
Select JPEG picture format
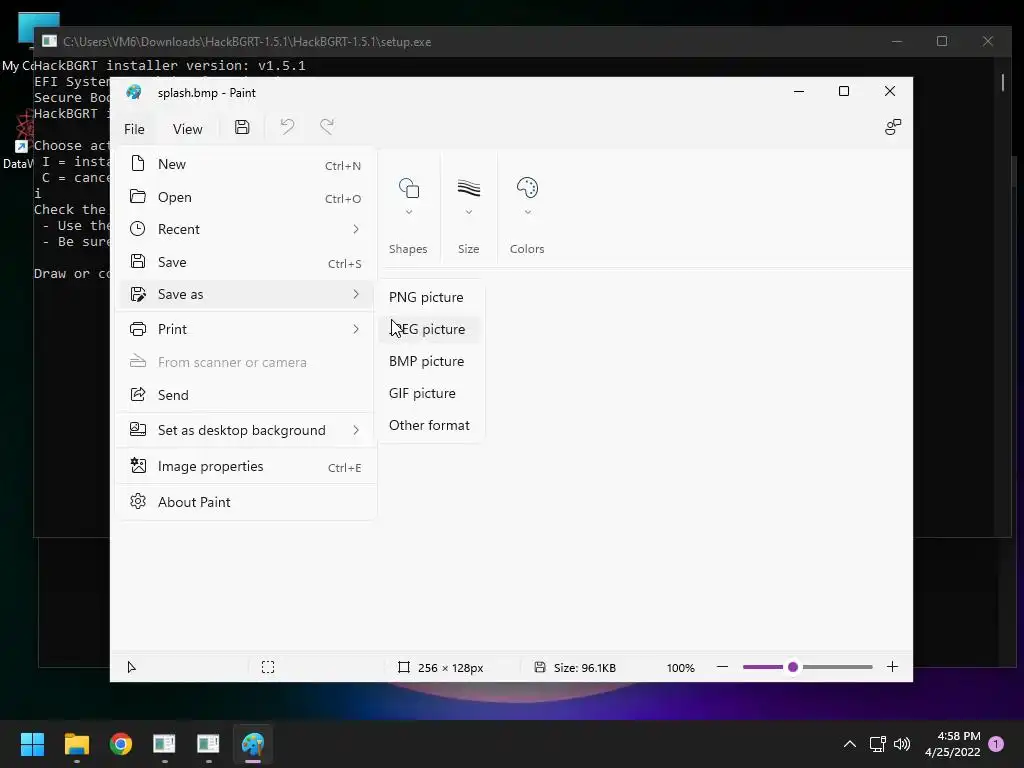click(431, 329)
